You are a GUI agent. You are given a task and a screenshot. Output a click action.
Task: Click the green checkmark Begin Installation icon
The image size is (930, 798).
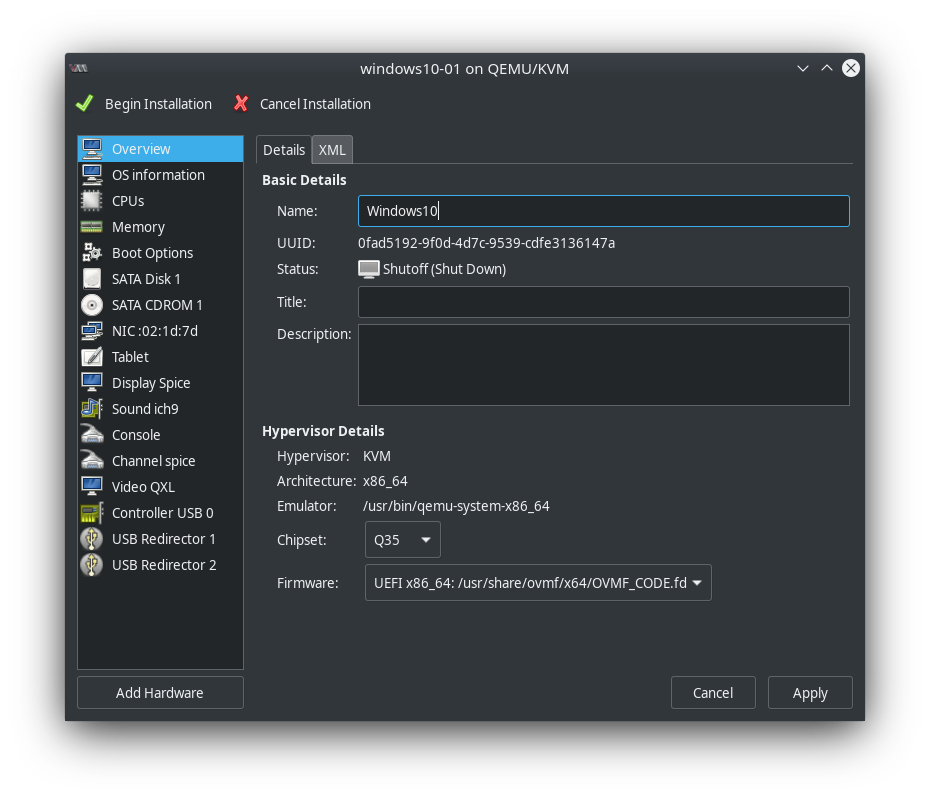pyautogui.click(x=85, y=104)
